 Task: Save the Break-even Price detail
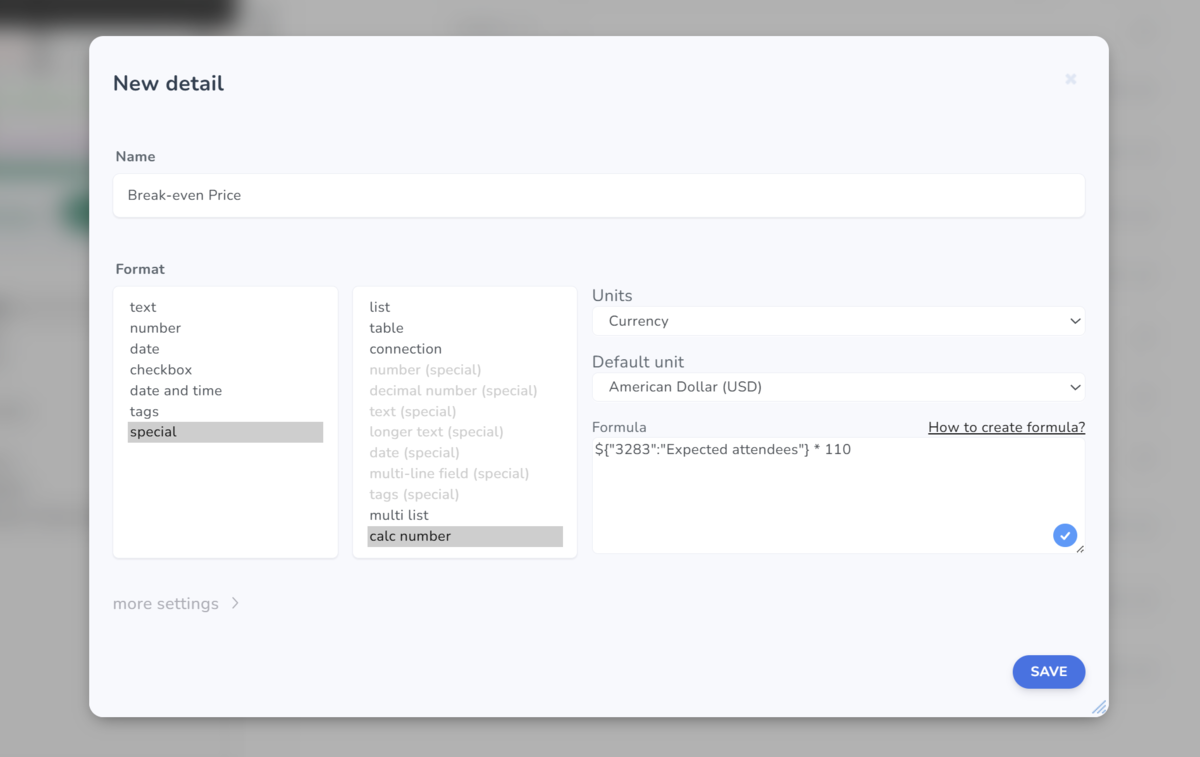1048,671
